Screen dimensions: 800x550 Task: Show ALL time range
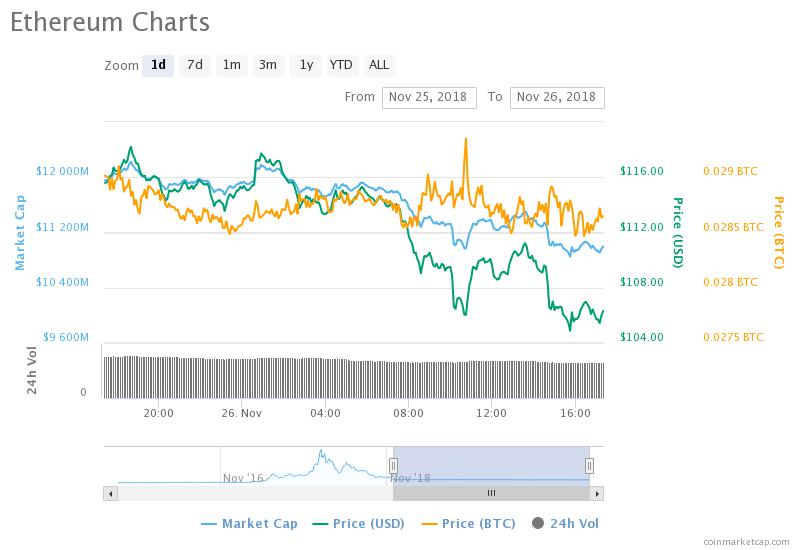click(379, 65)
